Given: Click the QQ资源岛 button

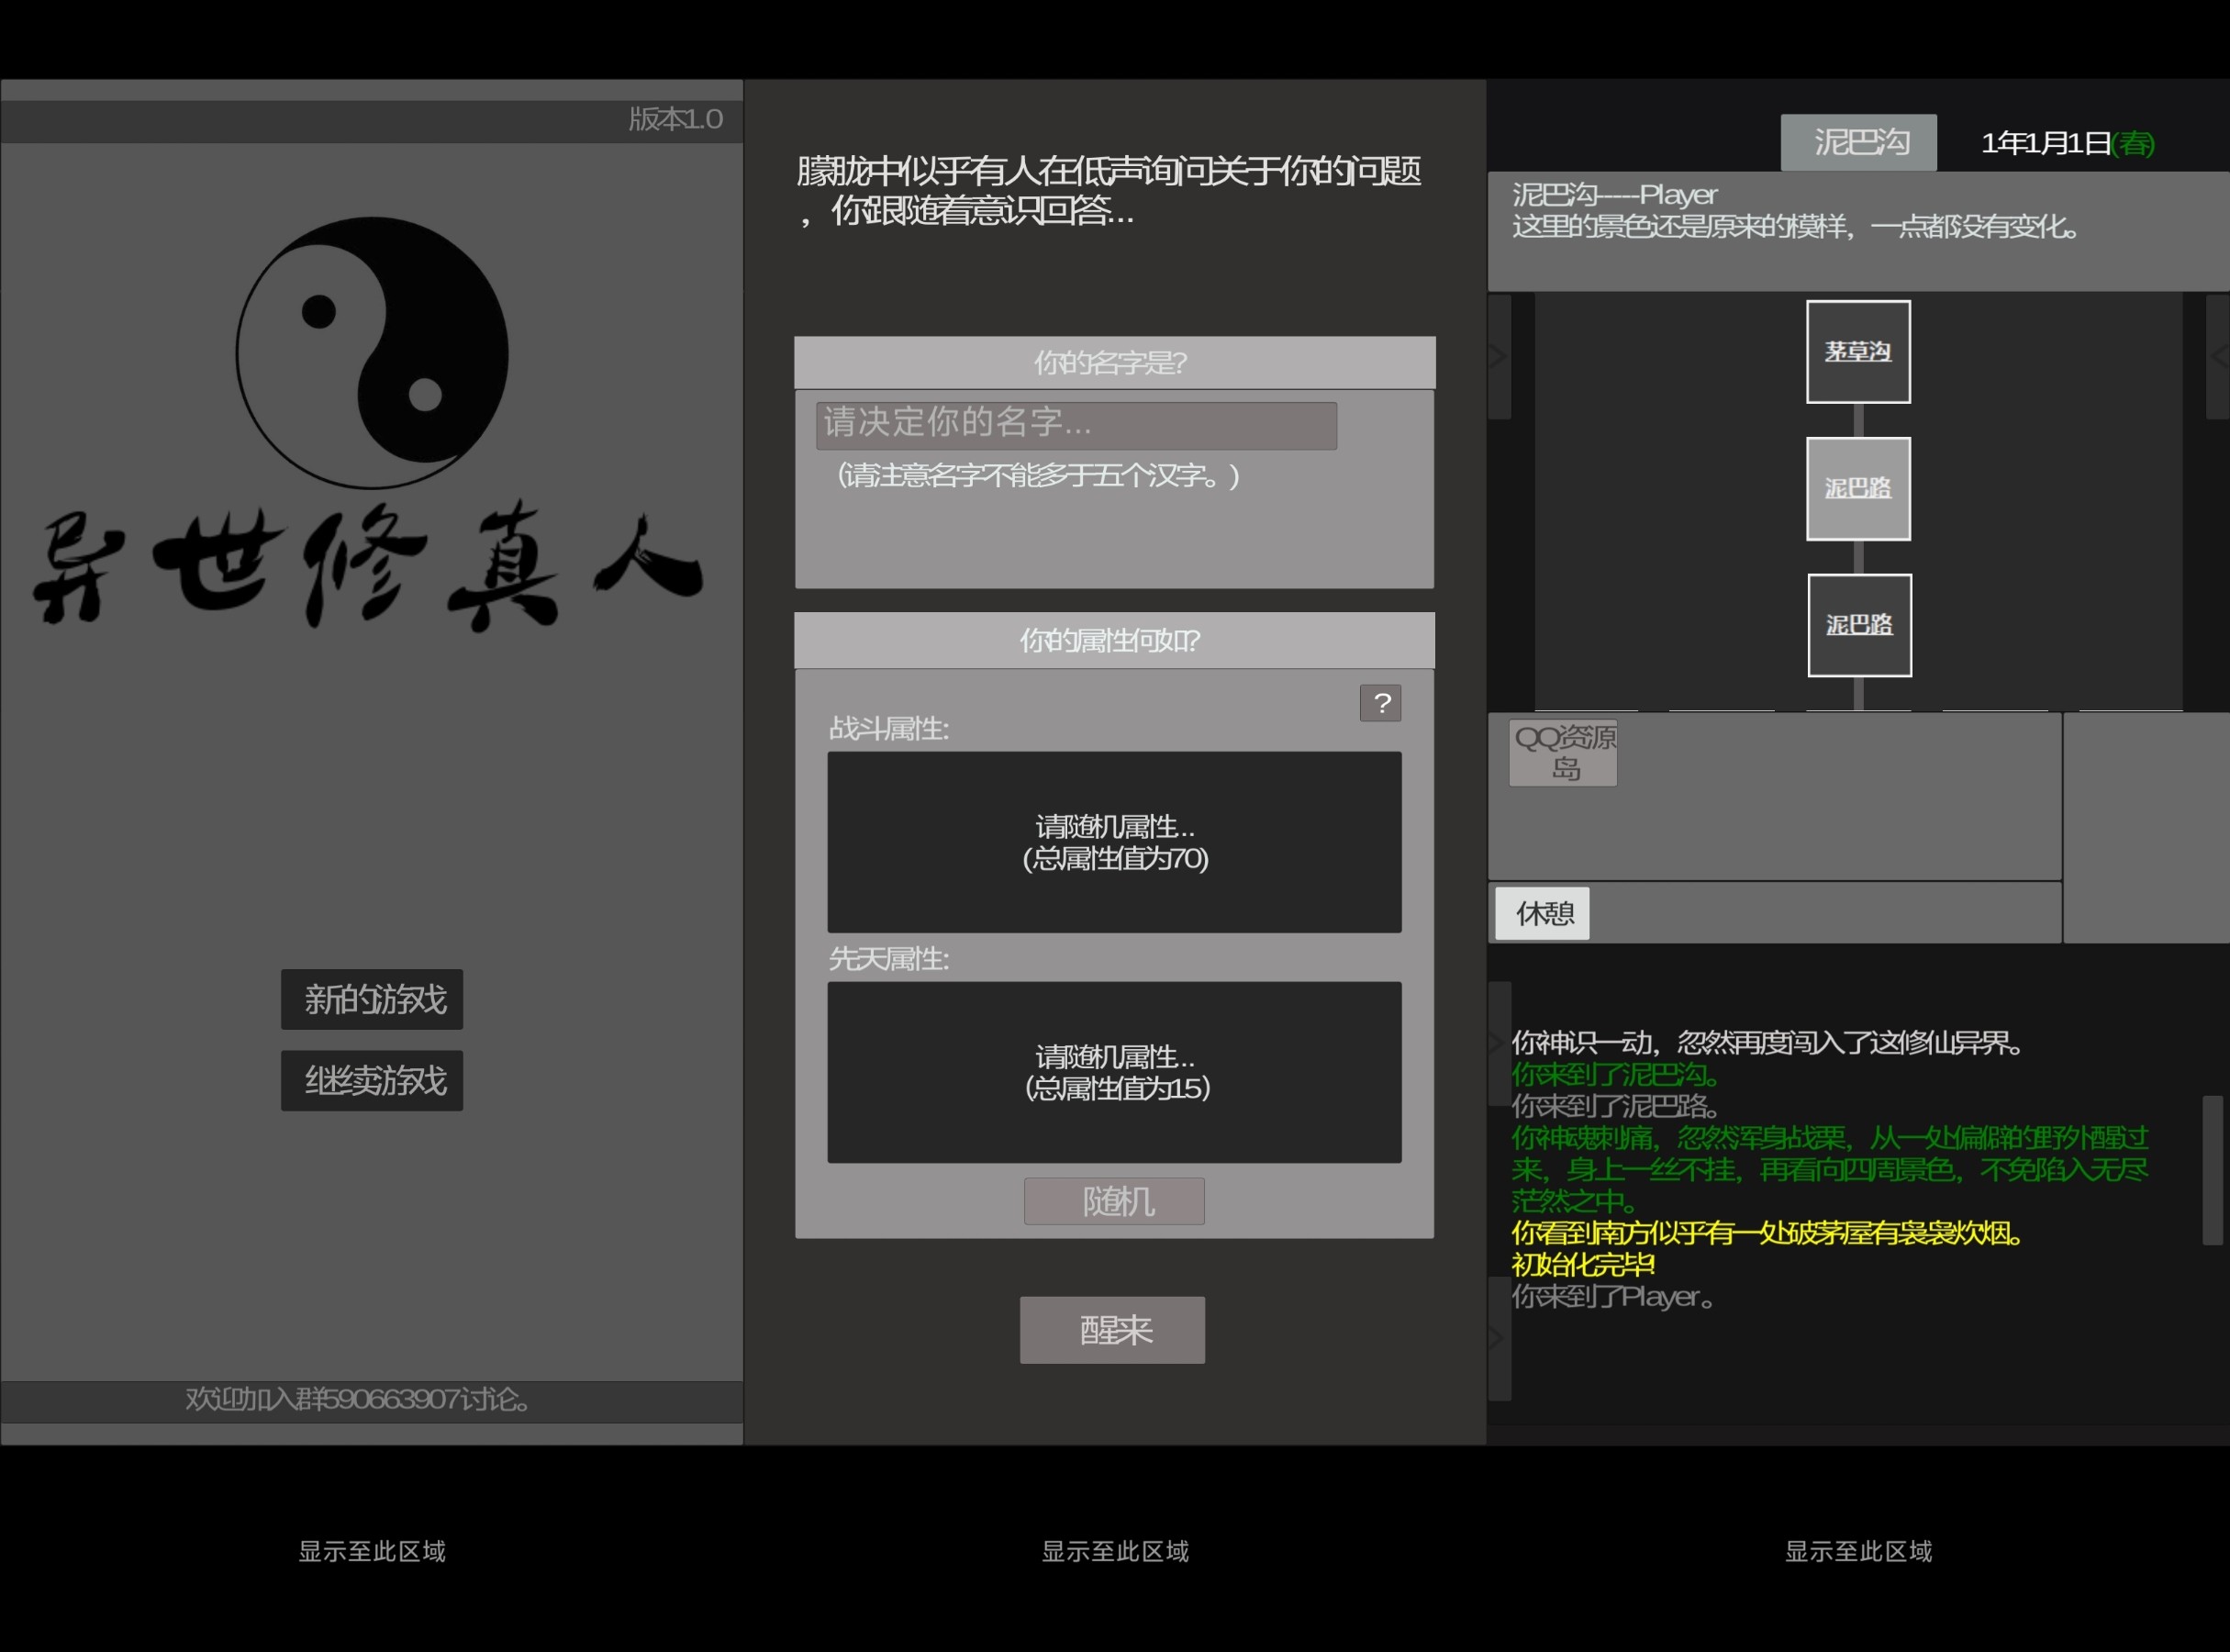Looking at the screenshot, I should point(1563,753).
